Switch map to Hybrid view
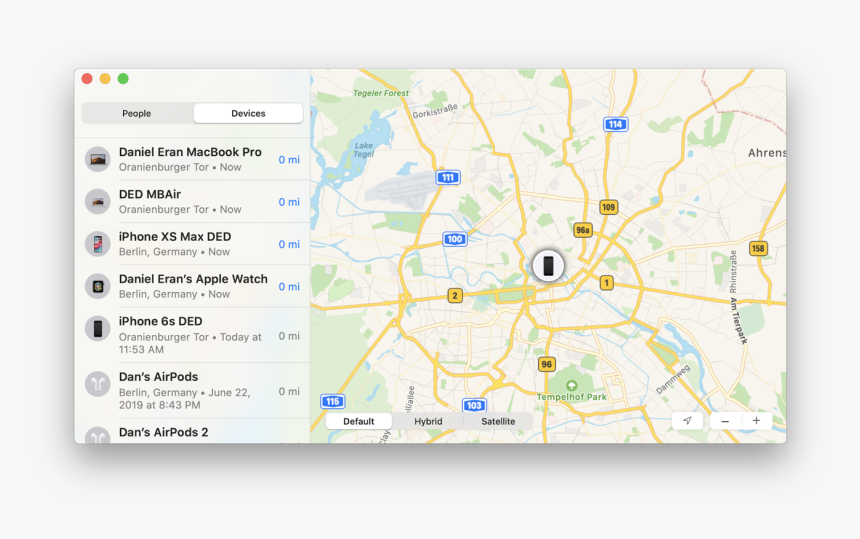The image size is (860, 539). [428, 421]
